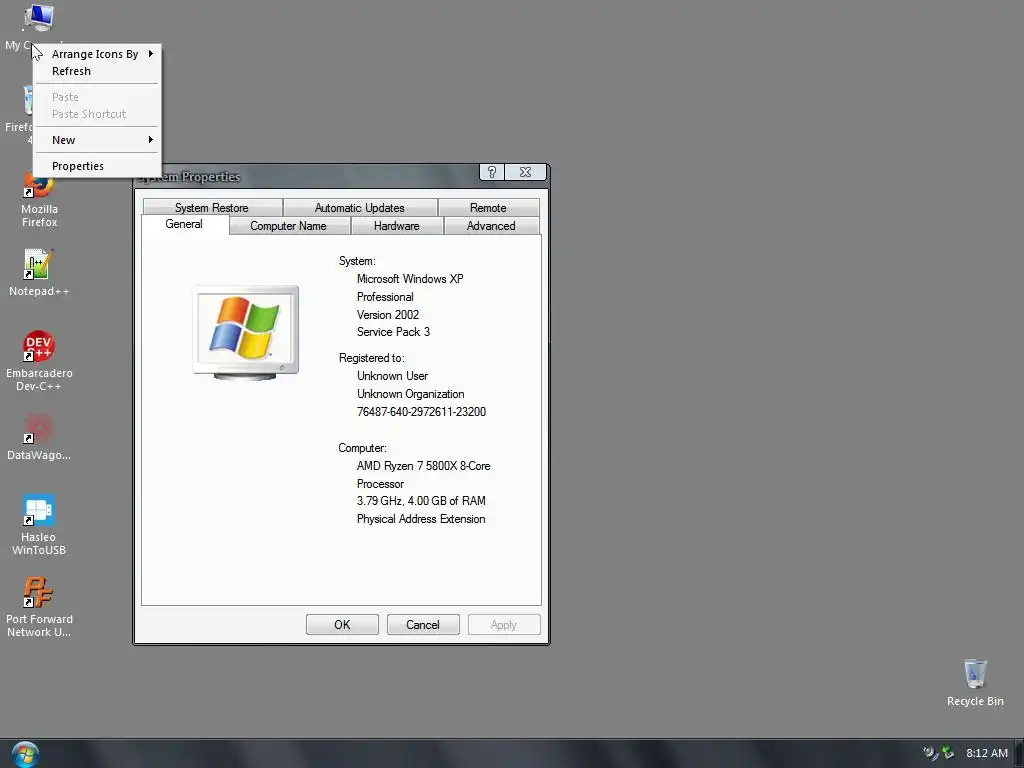
Task: Expand the Arrange Icons By submenu
Action: tap(97, 54)
